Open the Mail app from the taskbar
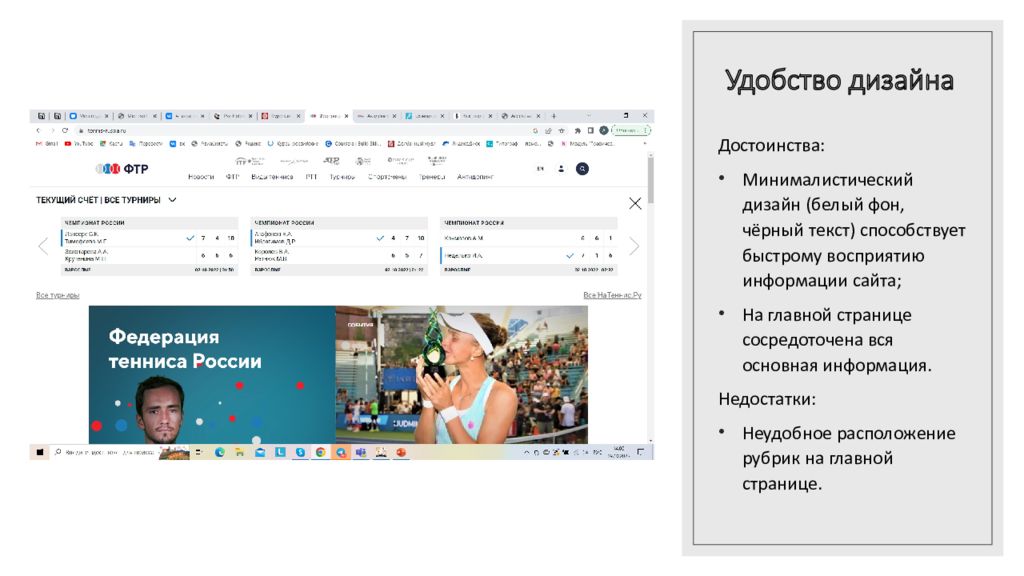The width and height of the screenshot is (1024, 576). [x=260, y=452]
